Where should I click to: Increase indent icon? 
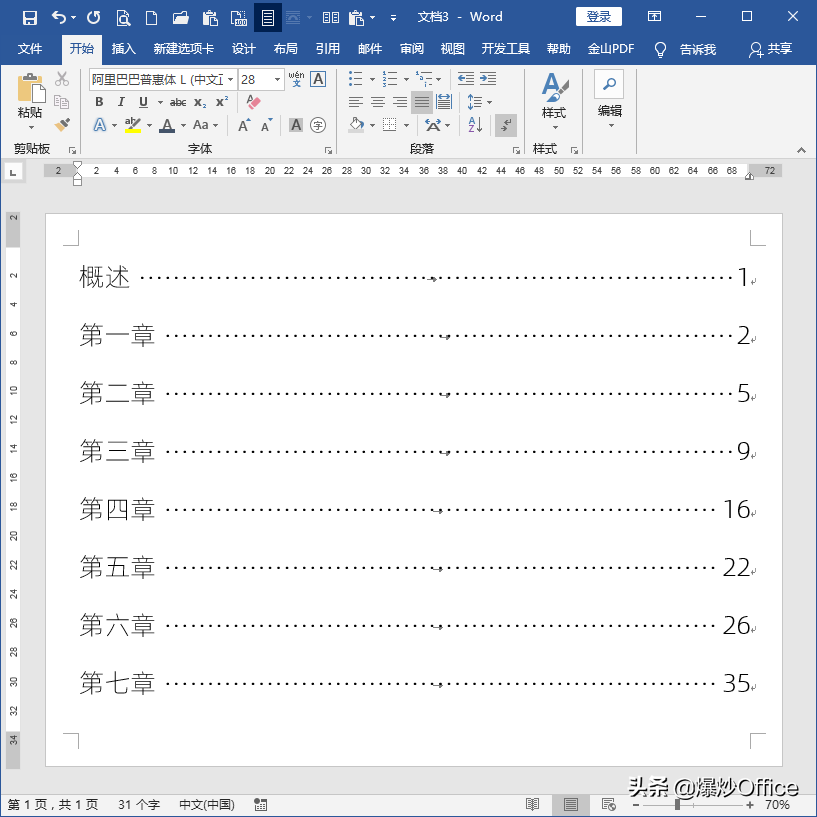click(x=488, y=79)
